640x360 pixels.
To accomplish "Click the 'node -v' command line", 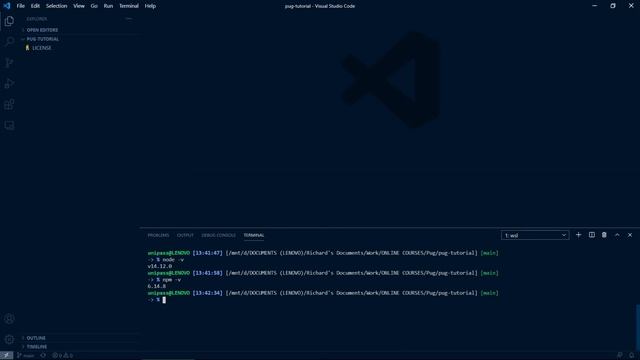I will coord(166,260).
